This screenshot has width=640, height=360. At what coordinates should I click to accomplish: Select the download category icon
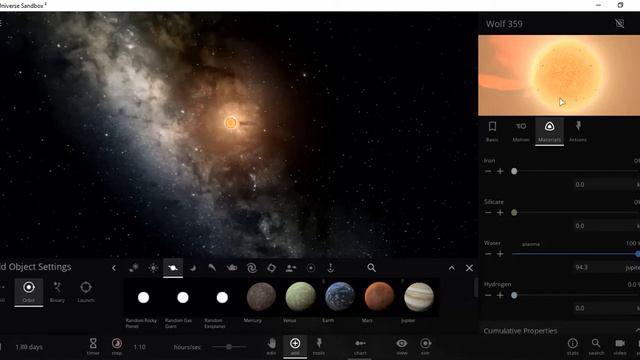(x=331, y=268)
